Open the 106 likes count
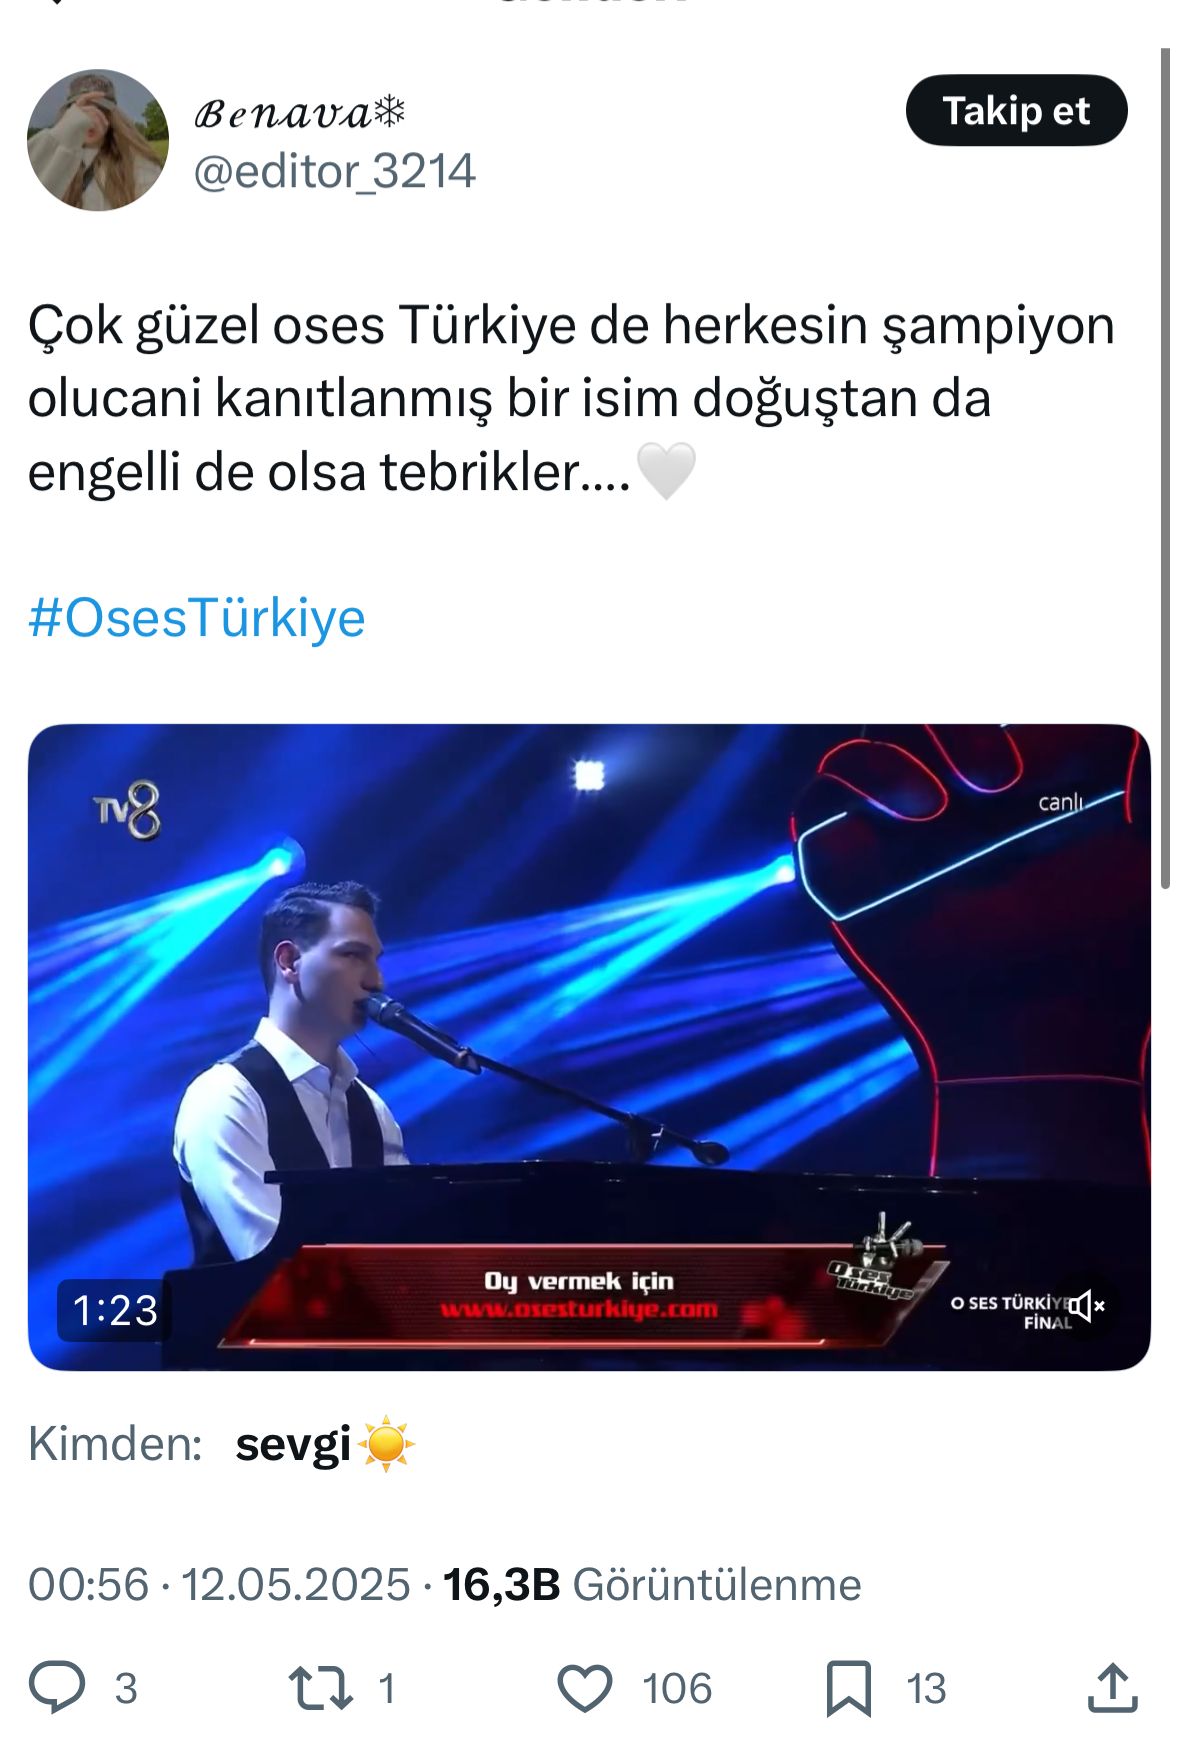The image size is (1179, 1762). [x=677, y=1689]
